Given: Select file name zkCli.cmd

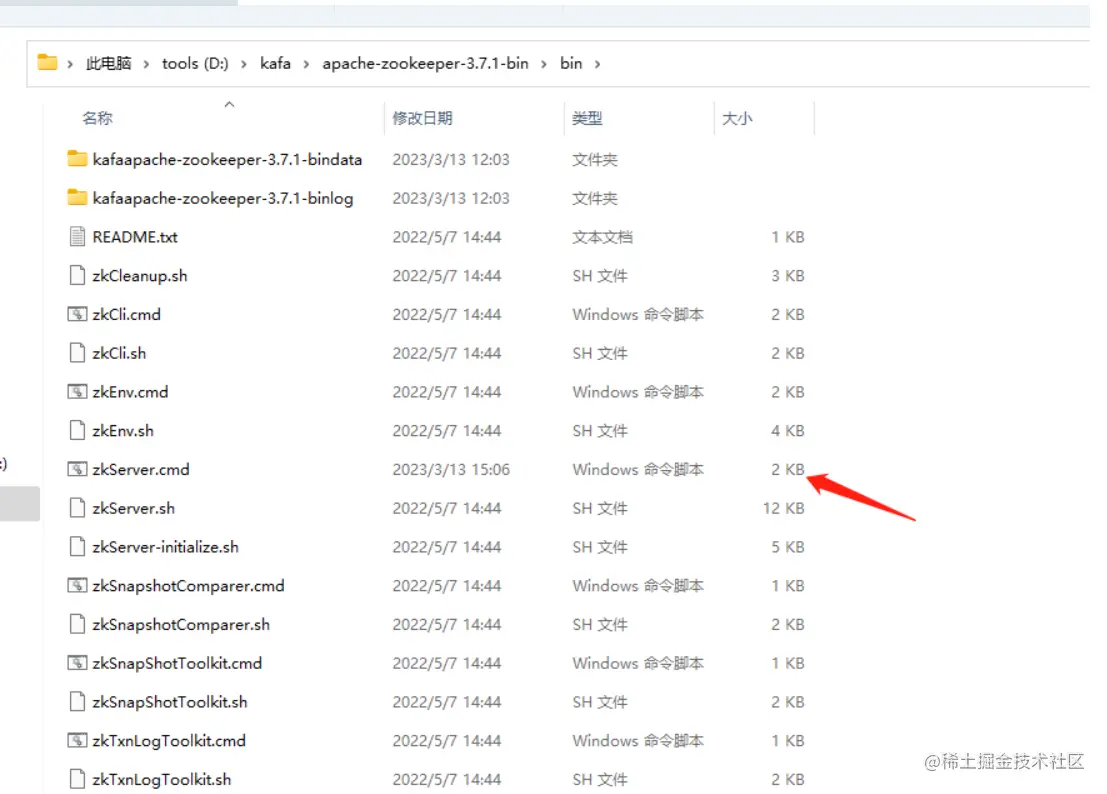Looking at the screenshot, I should [126, 314].
